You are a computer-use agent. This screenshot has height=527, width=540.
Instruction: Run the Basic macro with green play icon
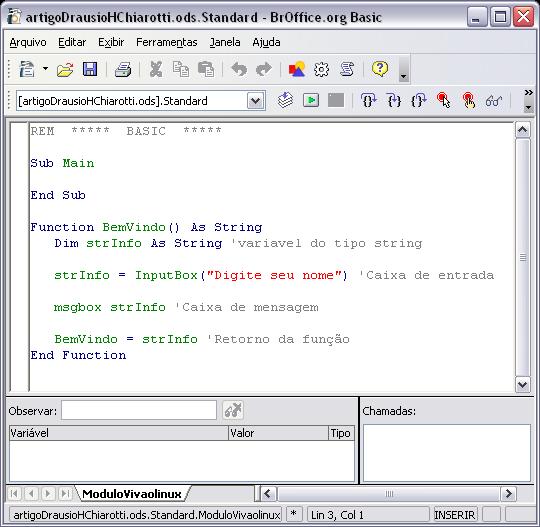click(311, 101)
